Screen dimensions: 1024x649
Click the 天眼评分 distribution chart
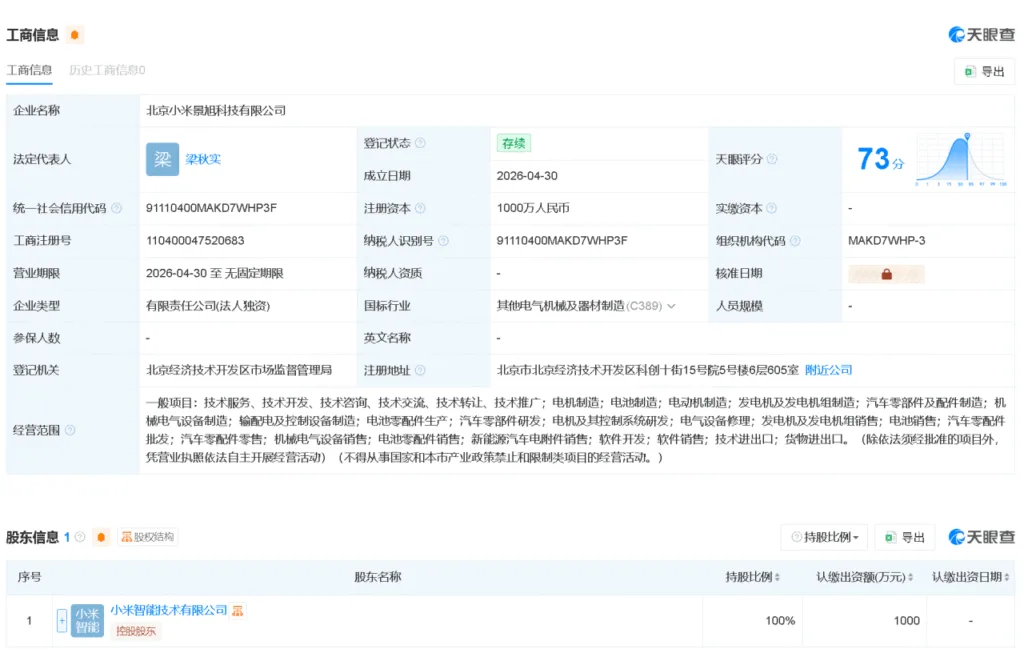(x=961, y=159)
